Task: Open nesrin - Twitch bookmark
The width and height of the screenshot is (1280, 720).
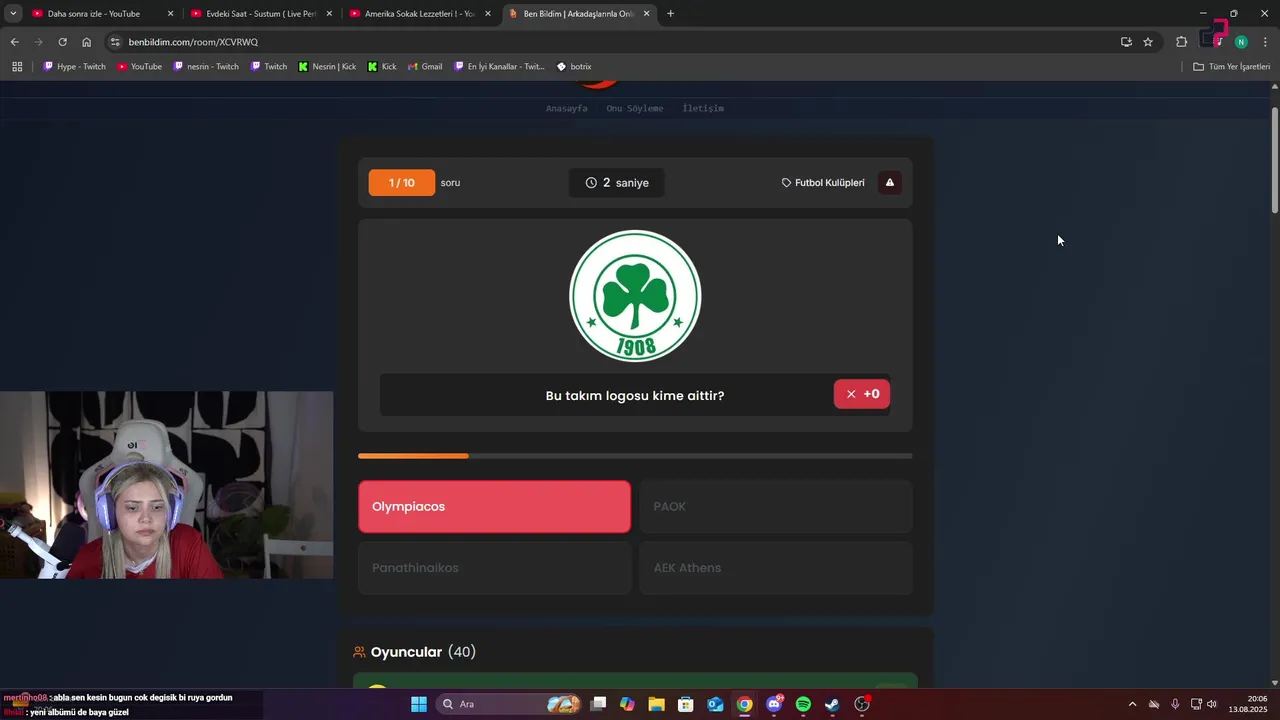Action: tap(206, 67)
